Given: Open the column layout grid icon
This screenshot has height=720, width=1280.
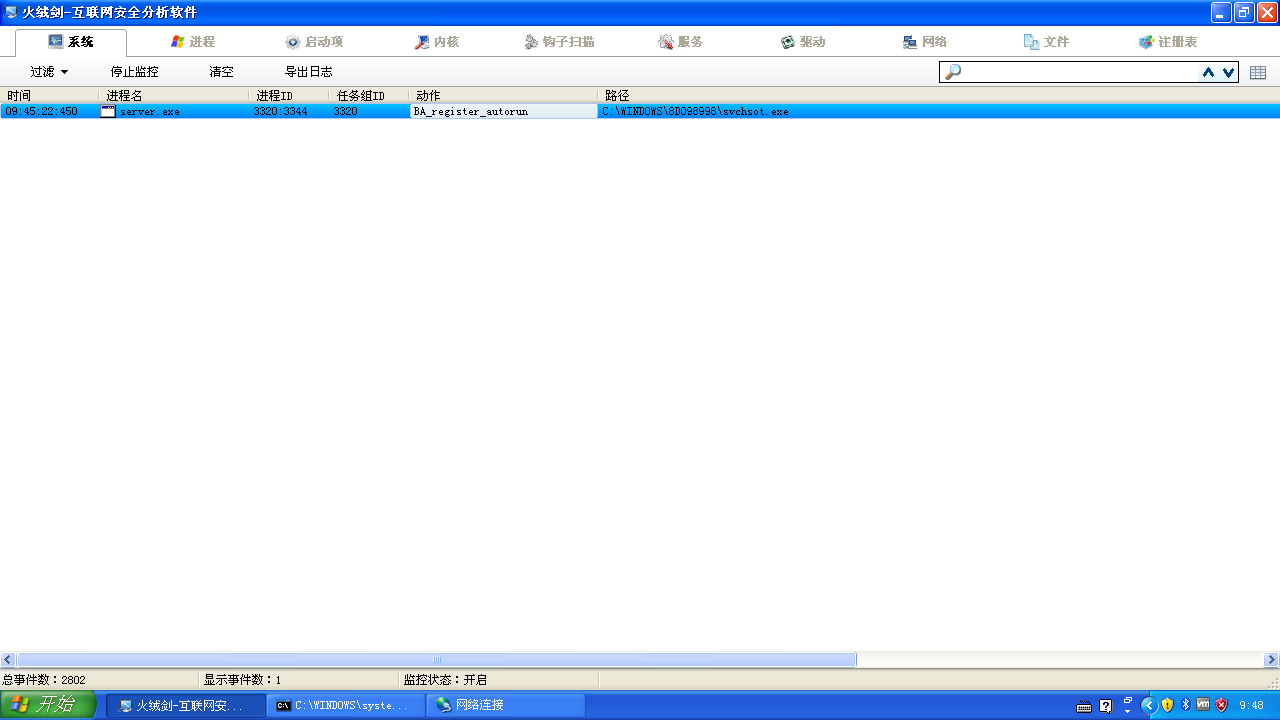Looking at the screenshot, I should pyautogui.click(x=1258, y=72).
